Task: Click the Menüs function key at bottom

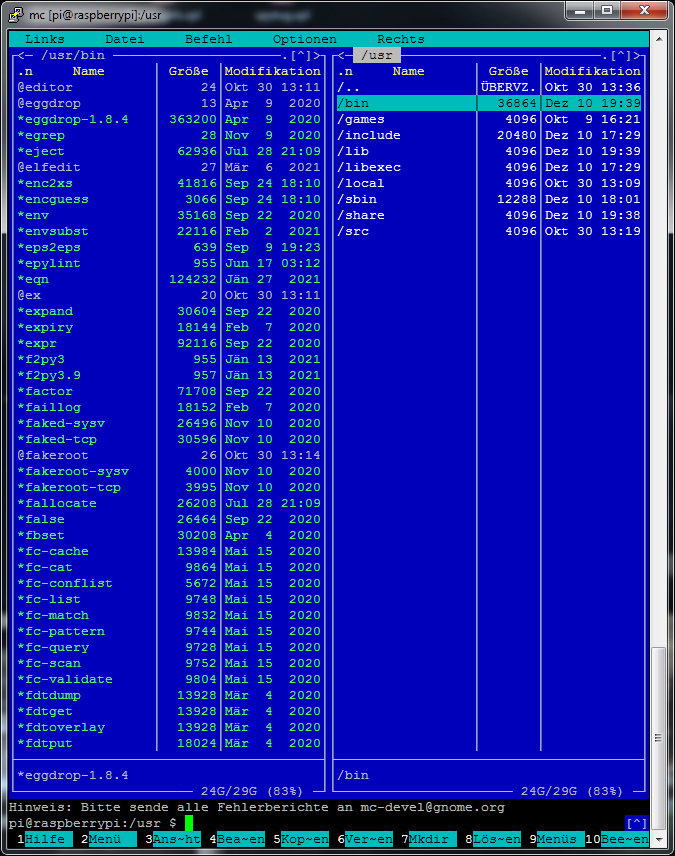Action: tap(560, 839)
